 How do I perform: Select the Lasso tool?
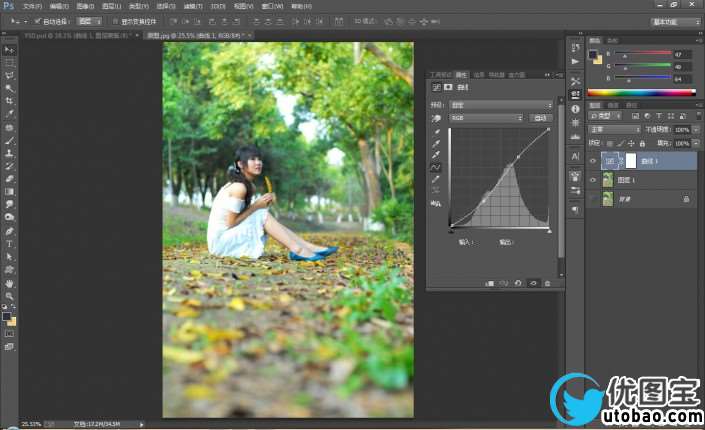pyautogui.click(x=9, y=75)
